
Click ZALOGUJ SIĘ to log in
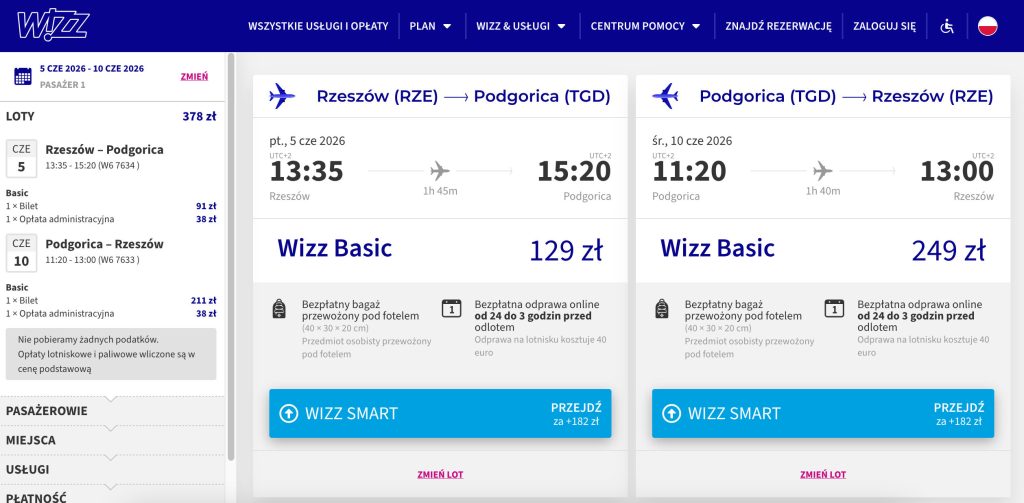pos(884,26)
